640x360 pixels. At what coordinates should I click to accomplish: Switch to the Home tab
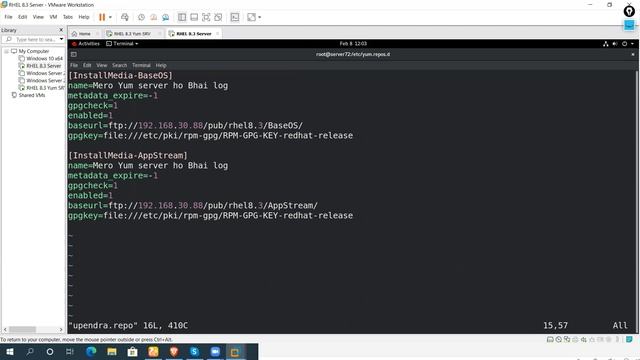pyautogui.click(x=84, y=33)
